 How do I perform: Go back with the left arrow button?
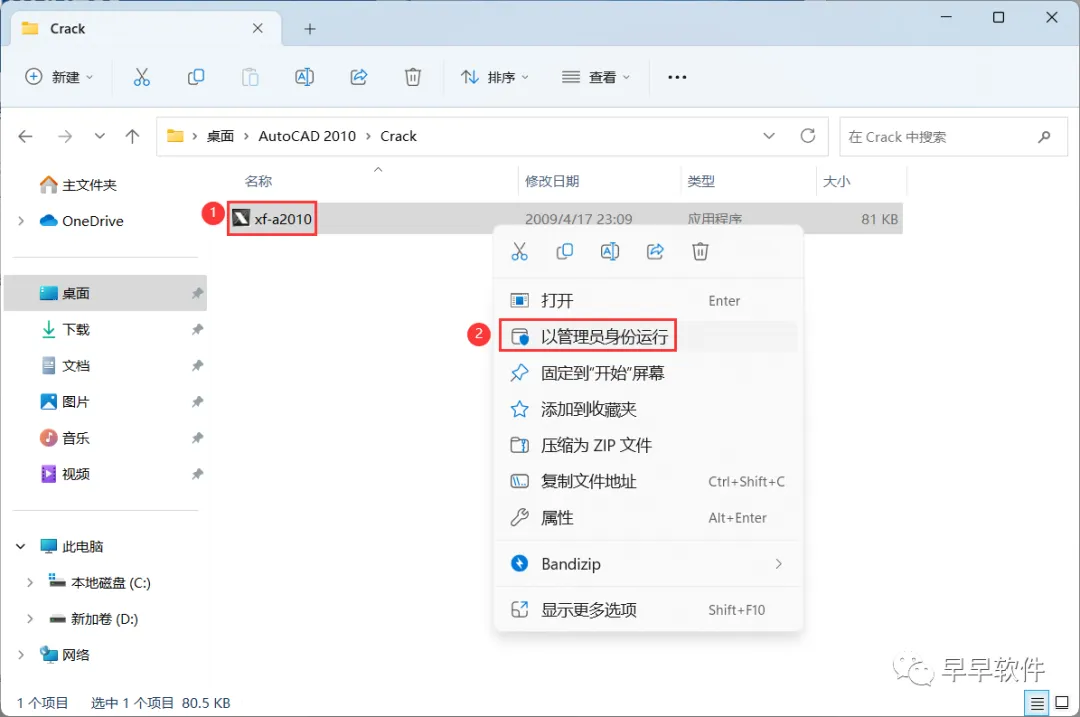point(25,136)
